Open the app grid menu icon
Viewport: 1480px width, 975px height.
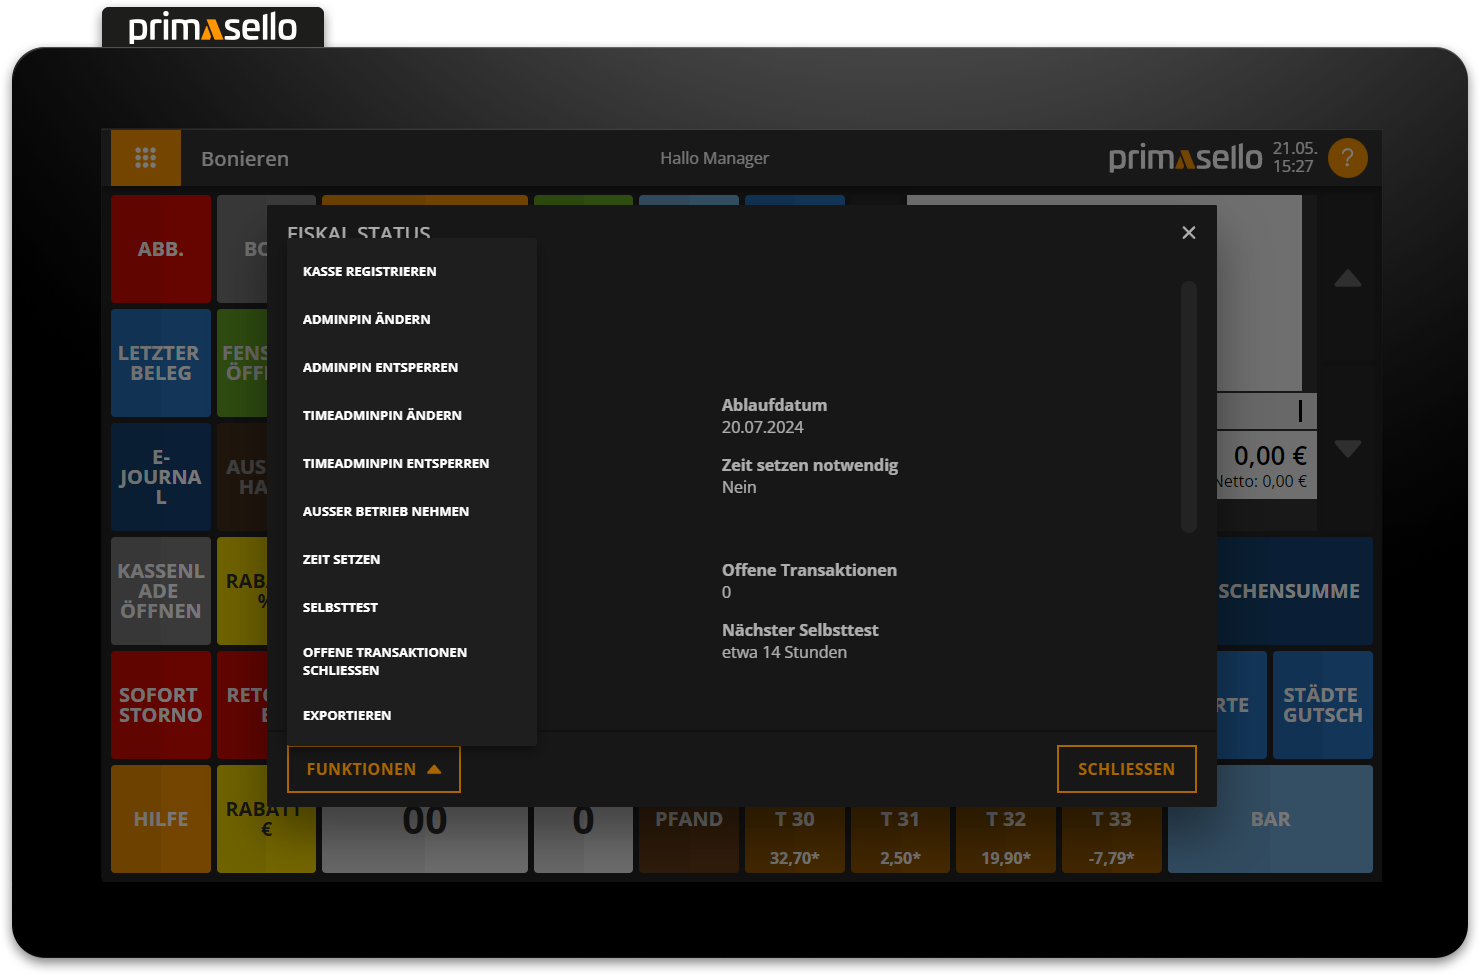(x=146, y=158)
